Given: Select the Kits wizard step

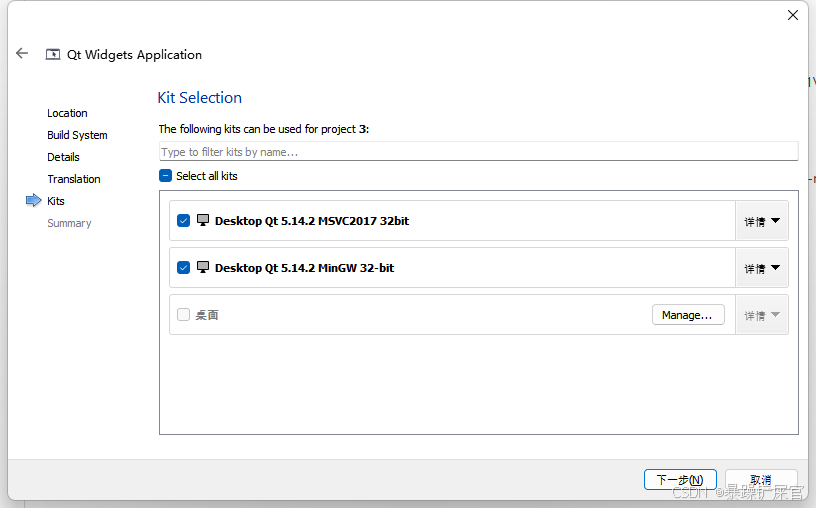Looking at the screenshot, I should pos(56,201).
